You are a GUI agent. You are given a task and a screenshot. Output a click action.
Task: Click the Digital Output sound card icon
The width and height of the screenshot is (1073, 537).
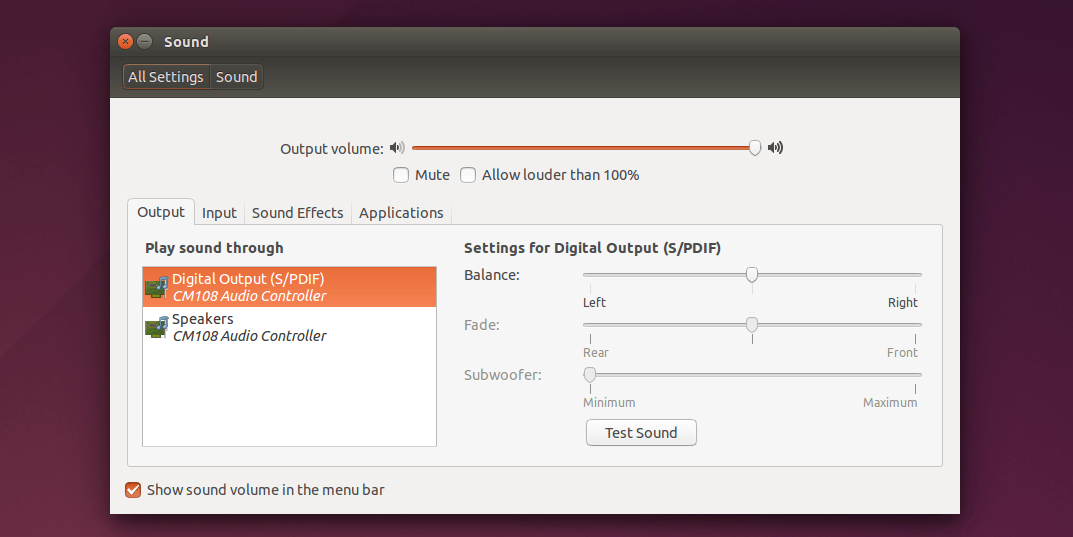pos(156,287)
